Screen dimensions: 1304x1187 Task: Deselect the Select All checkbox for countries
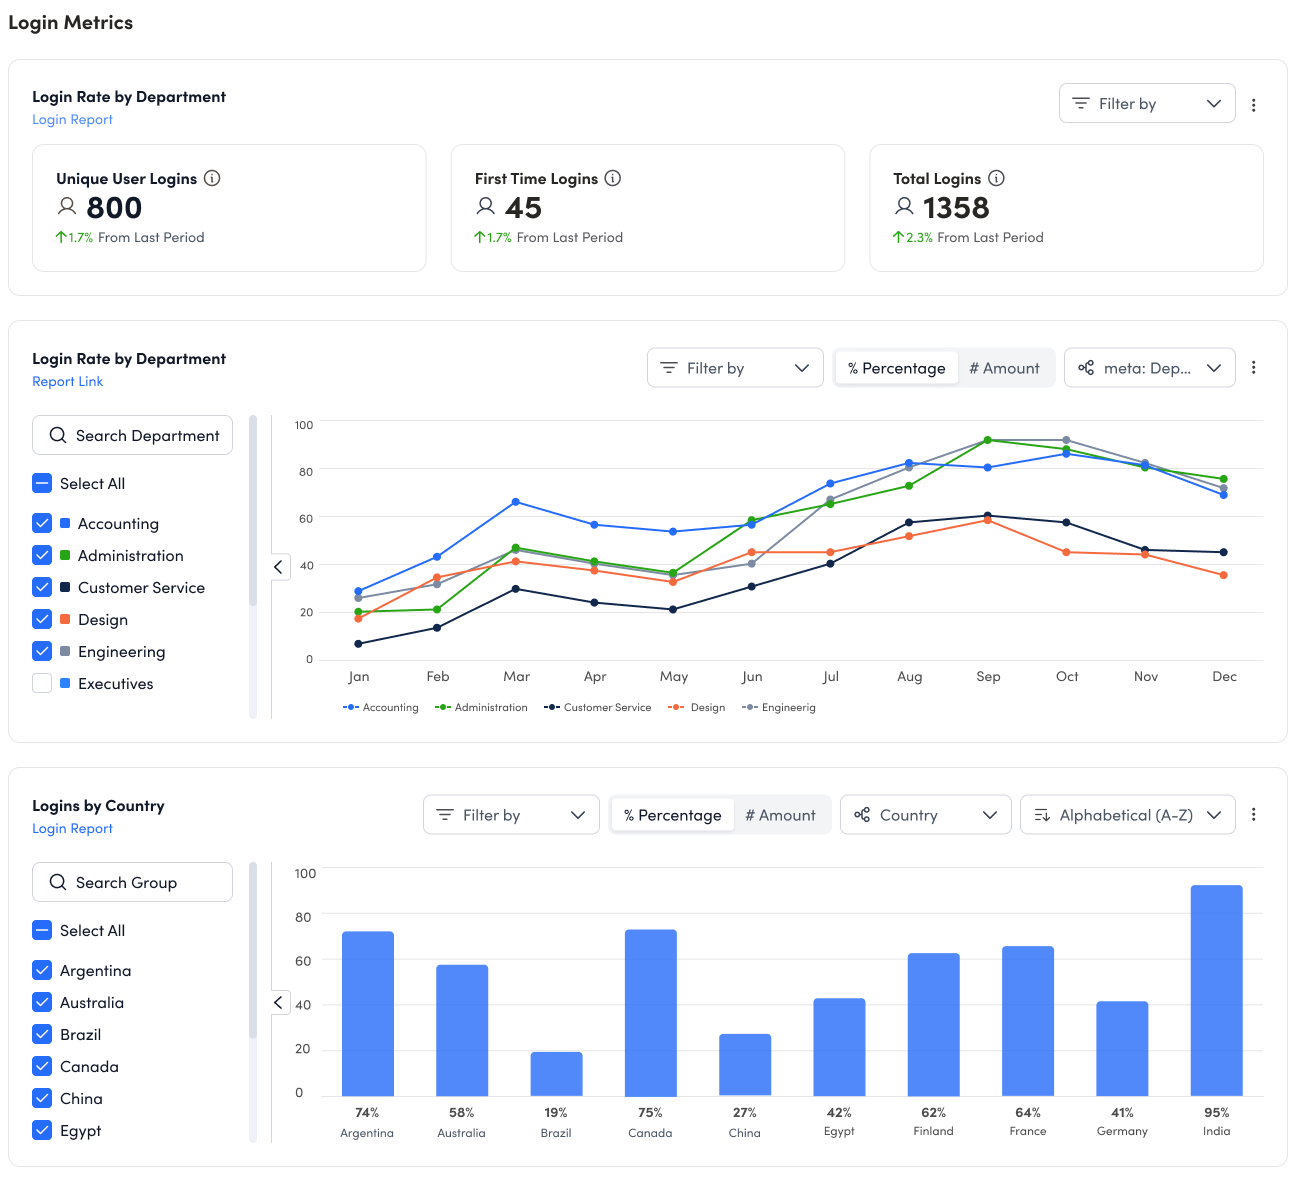click(x=42, y=930)
